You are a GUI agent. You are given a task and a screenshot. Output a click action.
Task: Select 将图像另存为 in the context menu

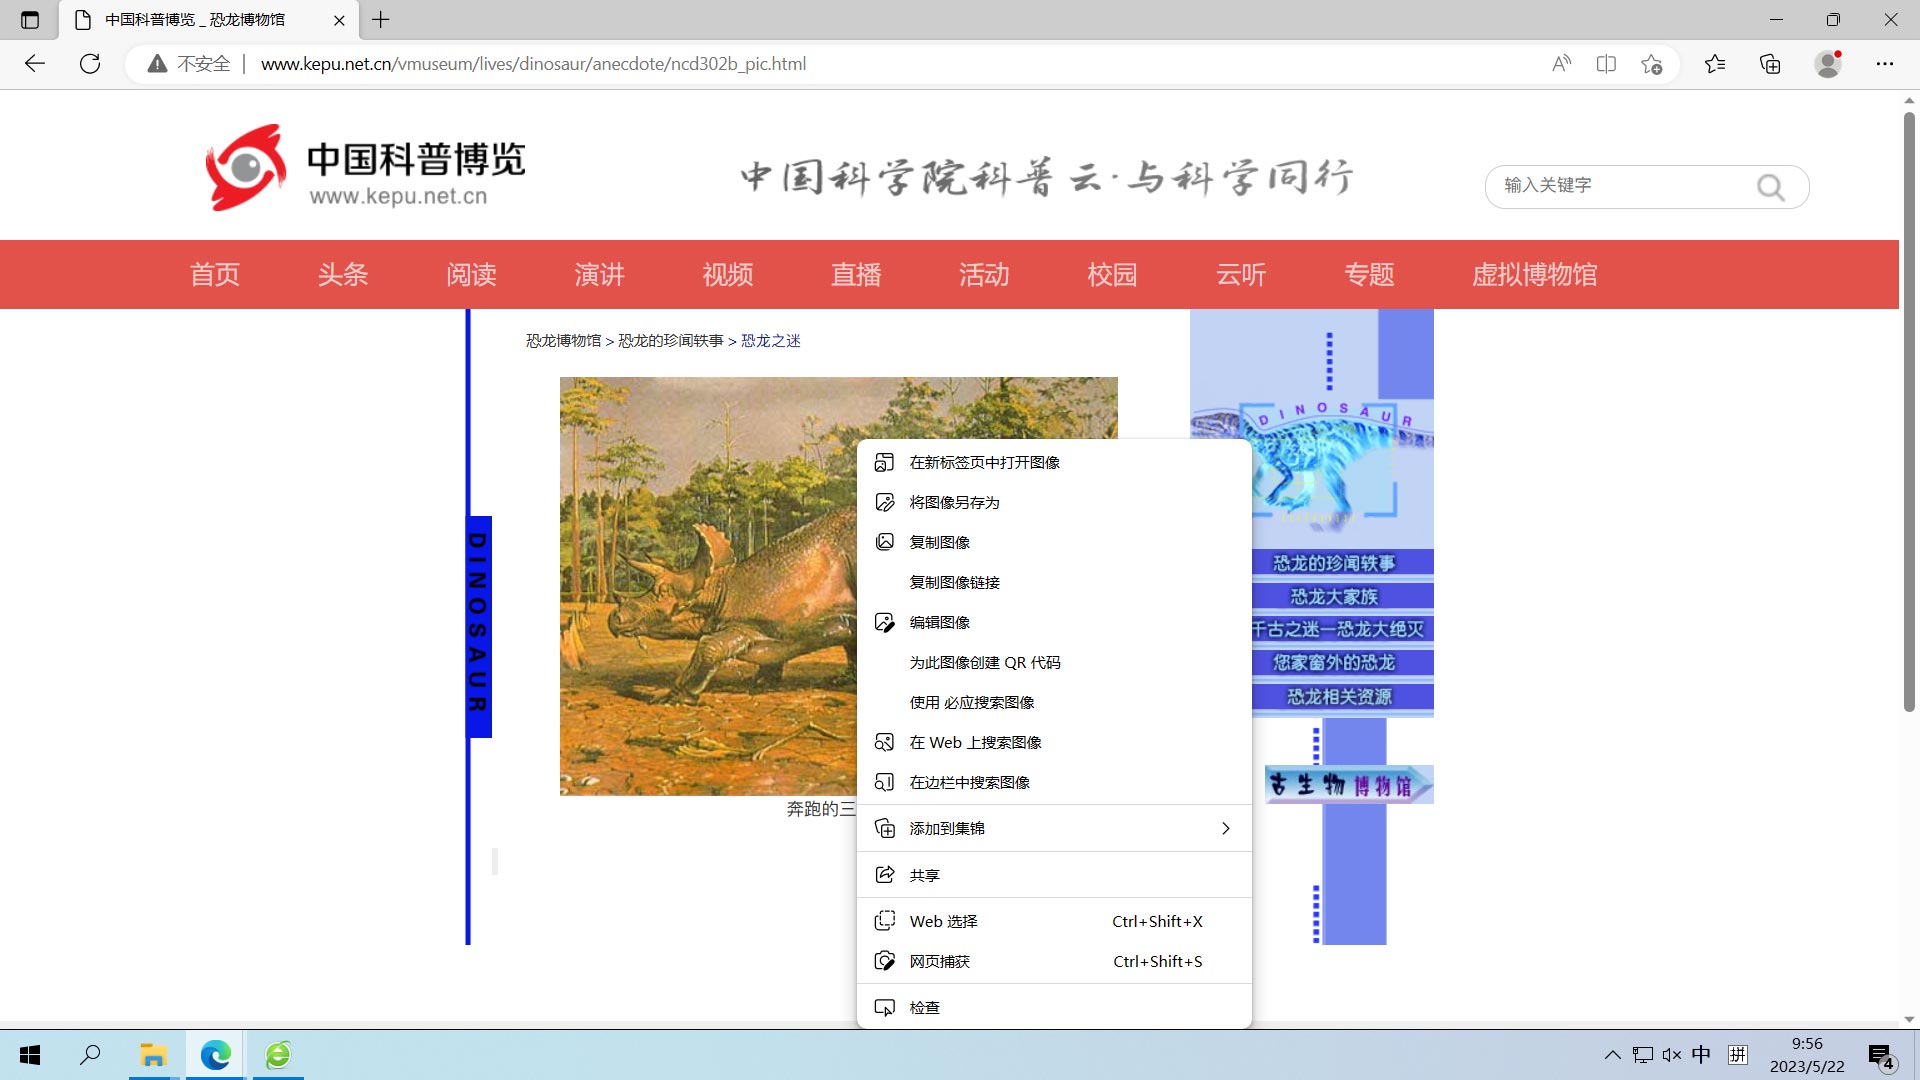click(x=954, y=502)
